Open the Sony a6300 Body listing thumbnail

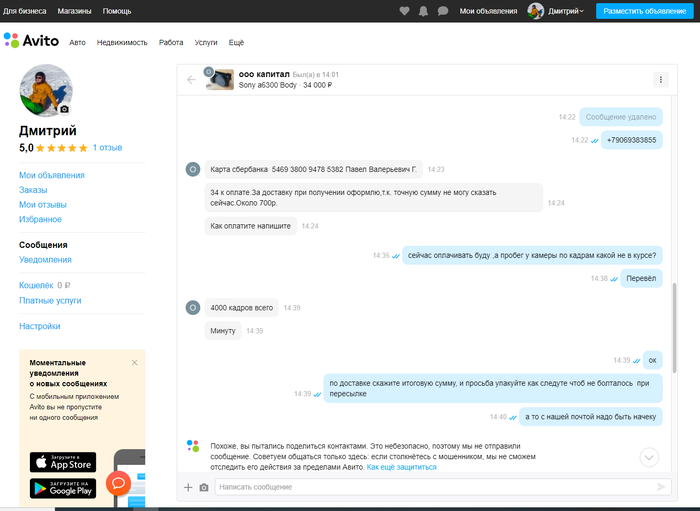(220, 80)
